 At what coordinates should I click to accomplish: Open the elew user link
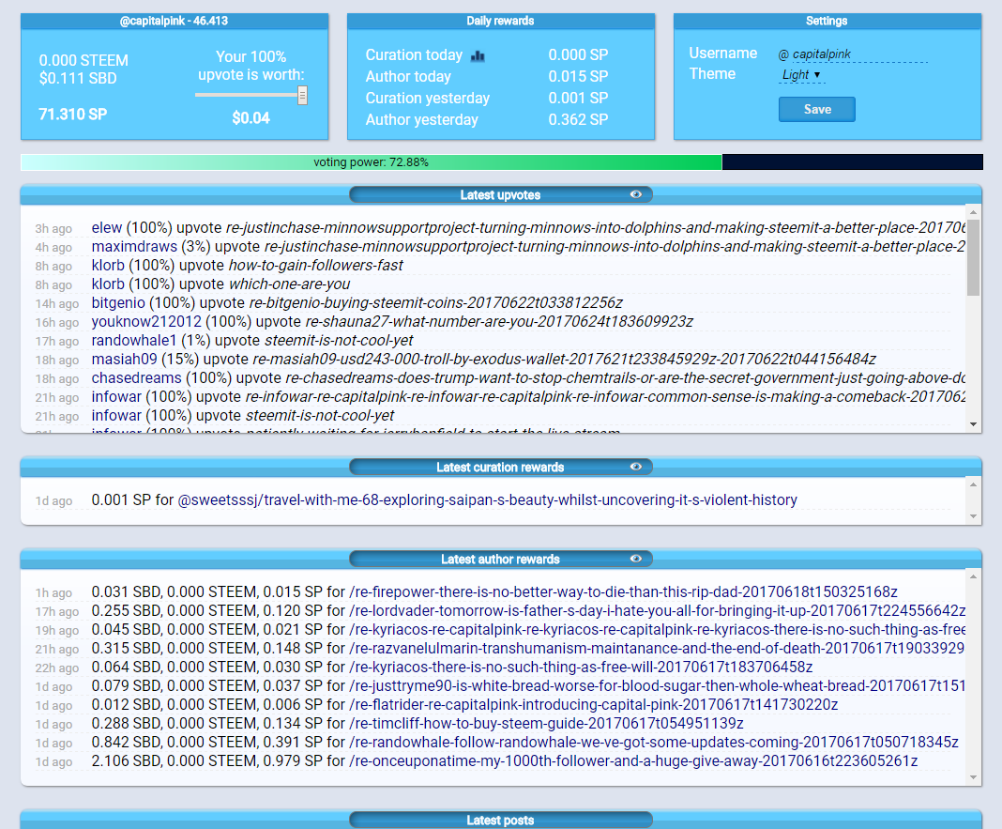pyautogui.click(x=106, y=228)
